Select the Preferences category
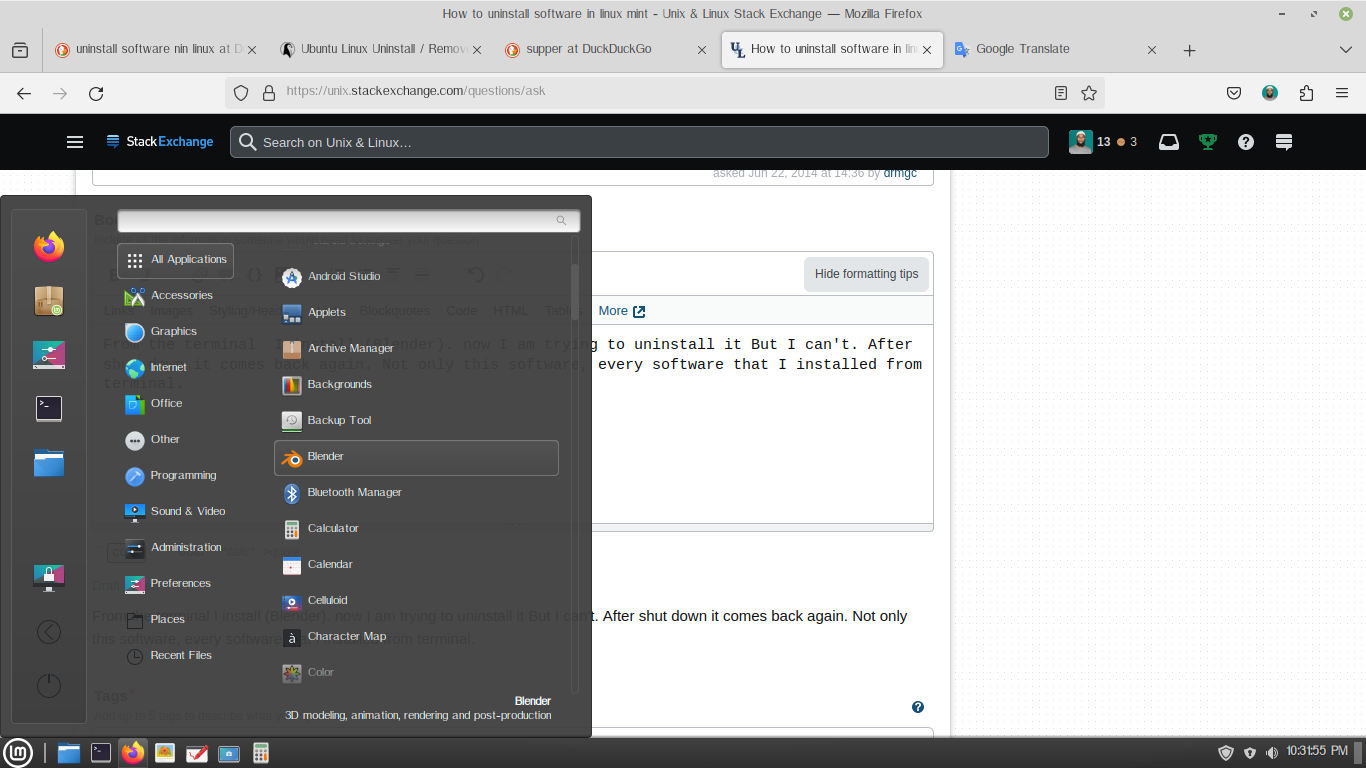This screenshot has height=768, width=1366. [x=176, y=584]
